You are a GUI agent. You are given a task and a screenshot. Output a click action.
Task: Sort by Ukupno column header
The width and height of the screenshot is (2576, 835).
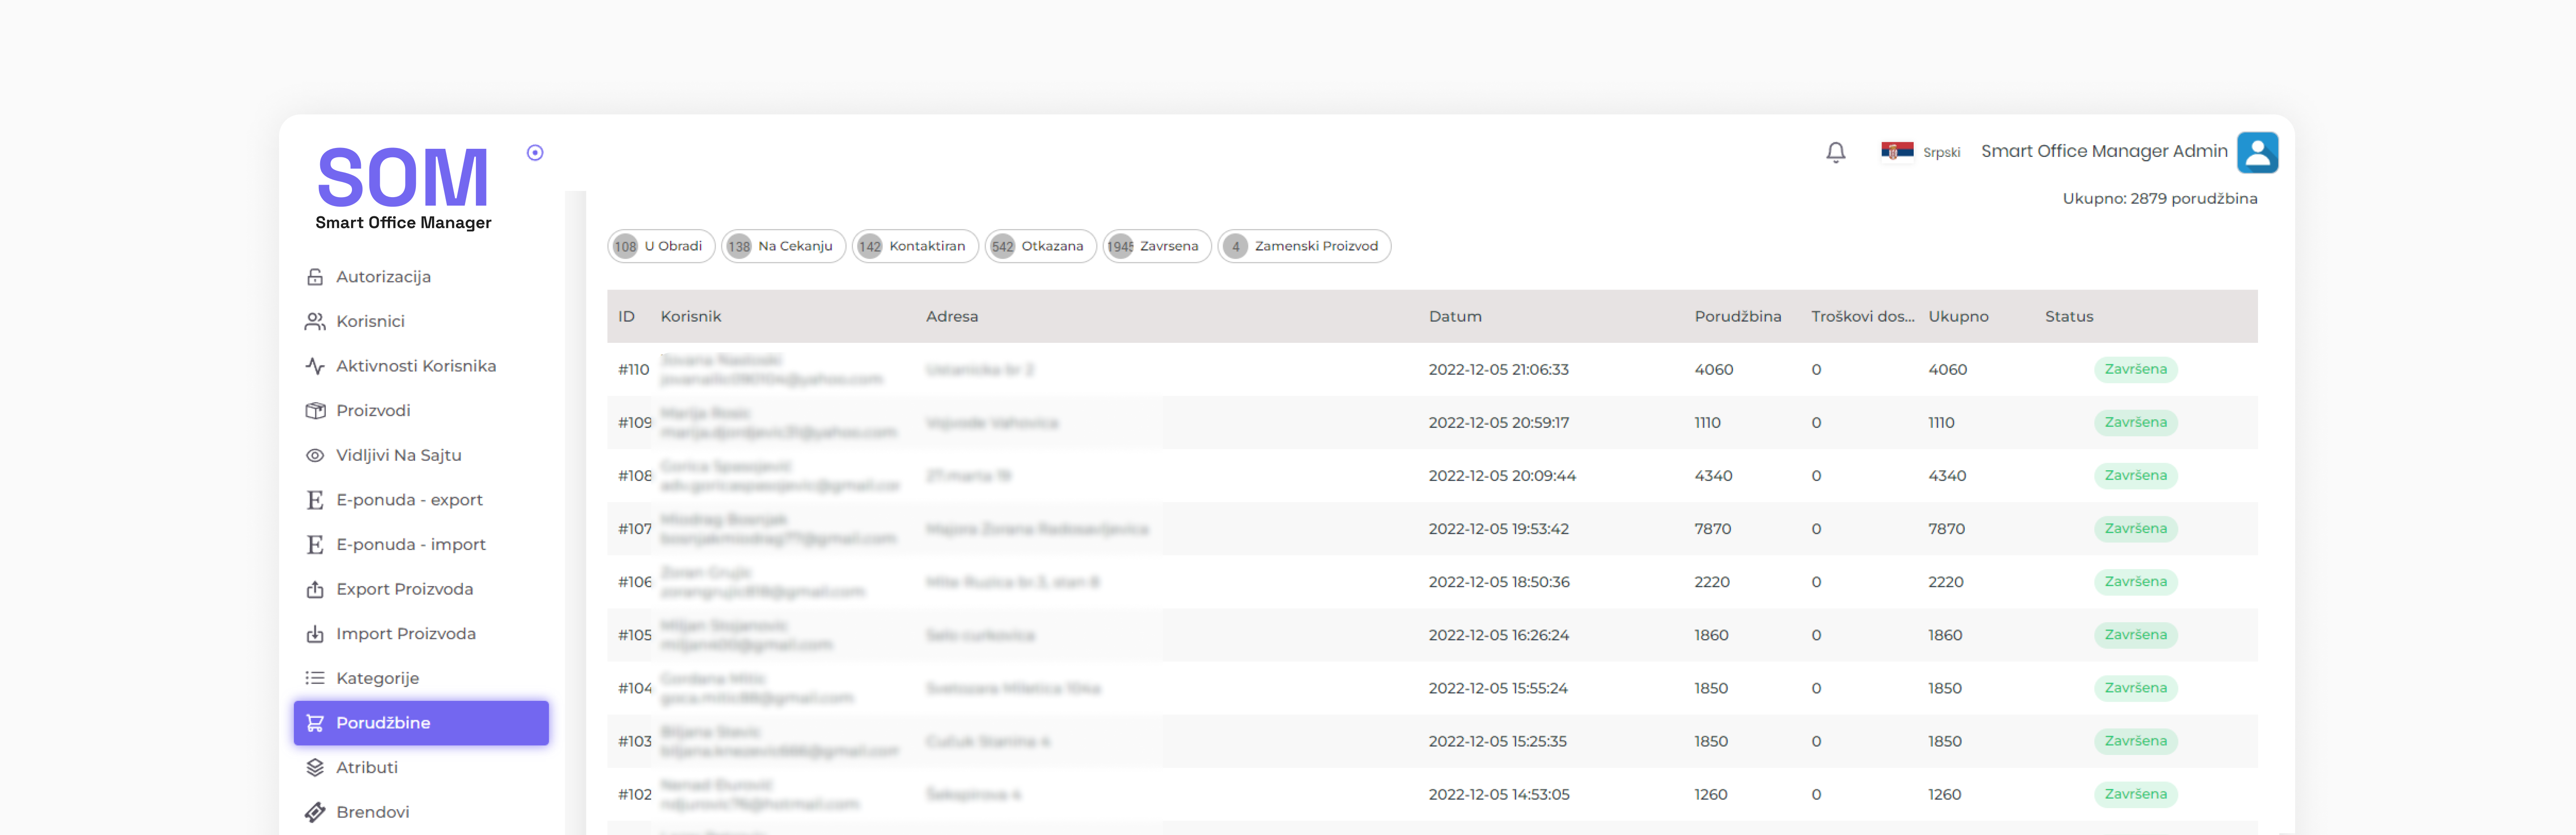pos(1958,317)
